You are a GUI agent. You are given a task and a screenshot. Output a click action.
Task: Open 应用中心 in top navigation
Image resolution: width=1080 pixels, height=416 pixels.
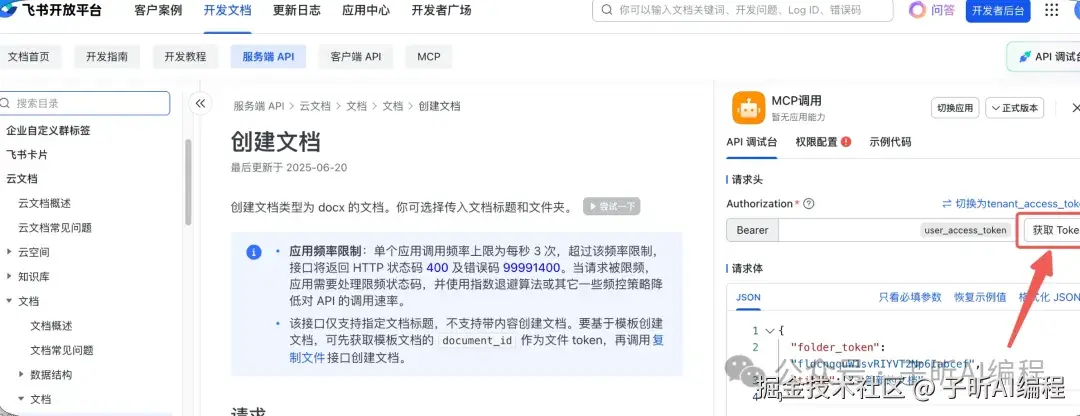point(366,10)
